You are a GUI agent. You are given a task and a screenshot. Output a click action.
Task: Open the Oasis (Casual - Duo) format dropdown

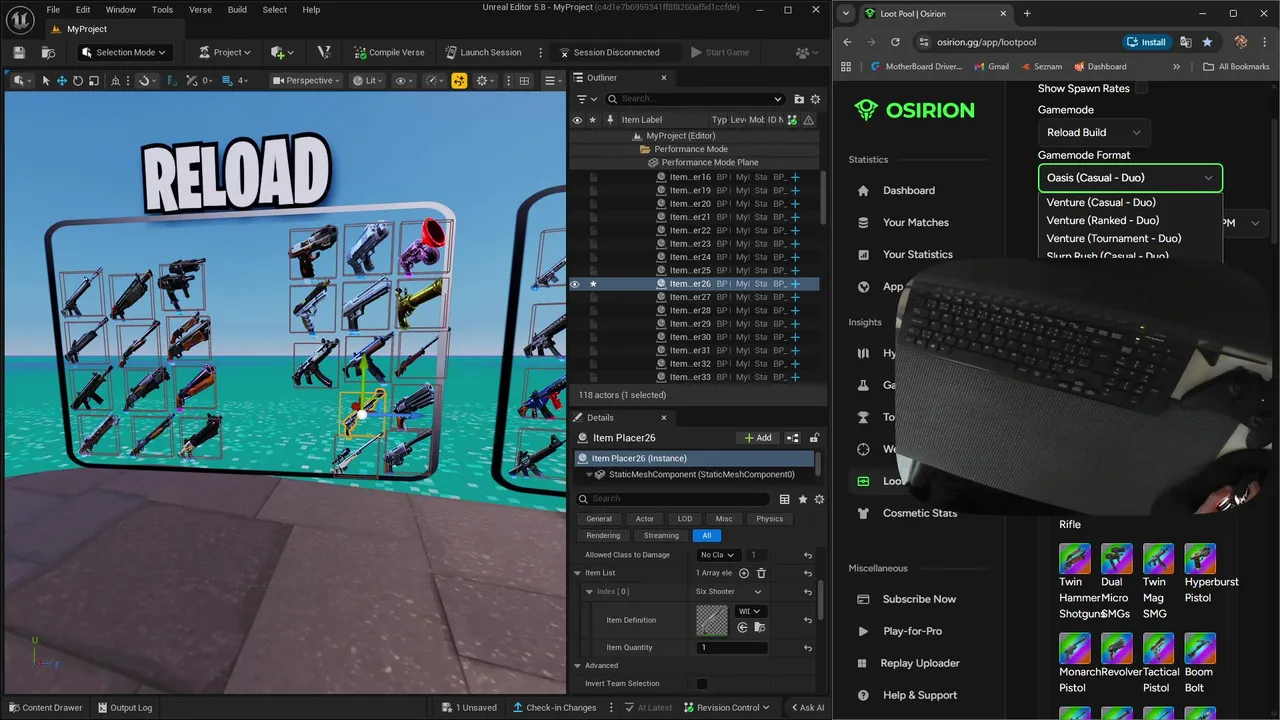point(1130,178)
